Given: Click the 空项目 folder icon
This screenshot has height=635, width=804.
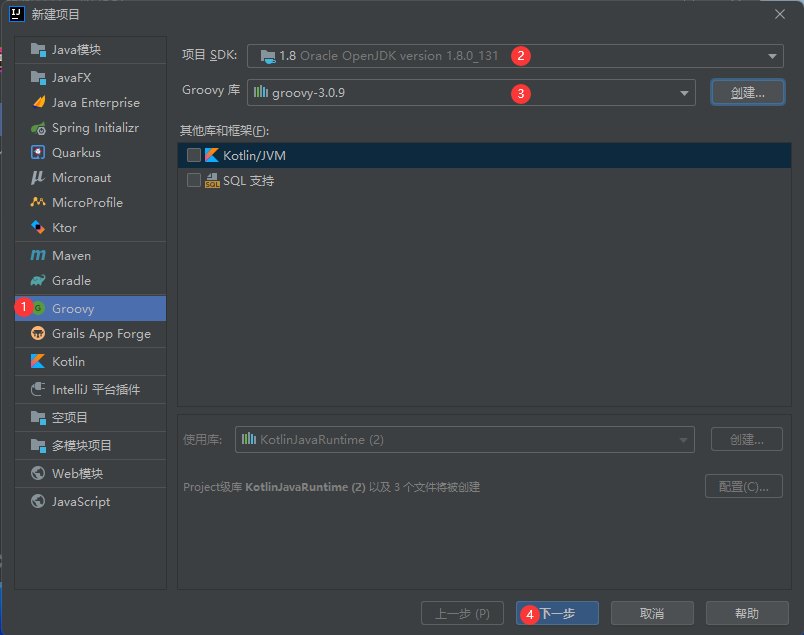Looking at the screenshot, I should pos(38,418).
